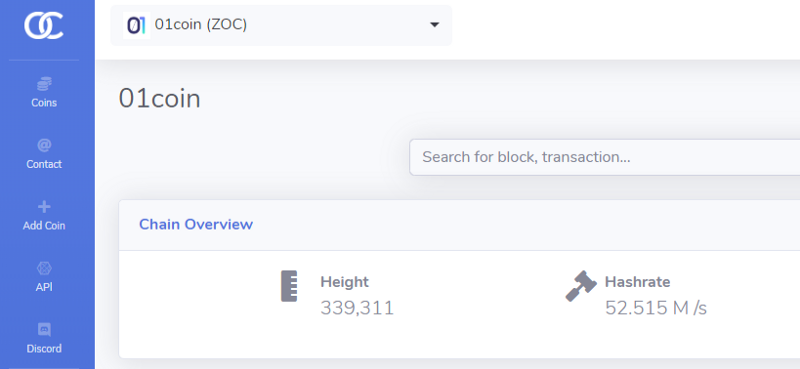Open the Discord text link
The height and width of the screenshot is (369, 800).
click(44, 349)
